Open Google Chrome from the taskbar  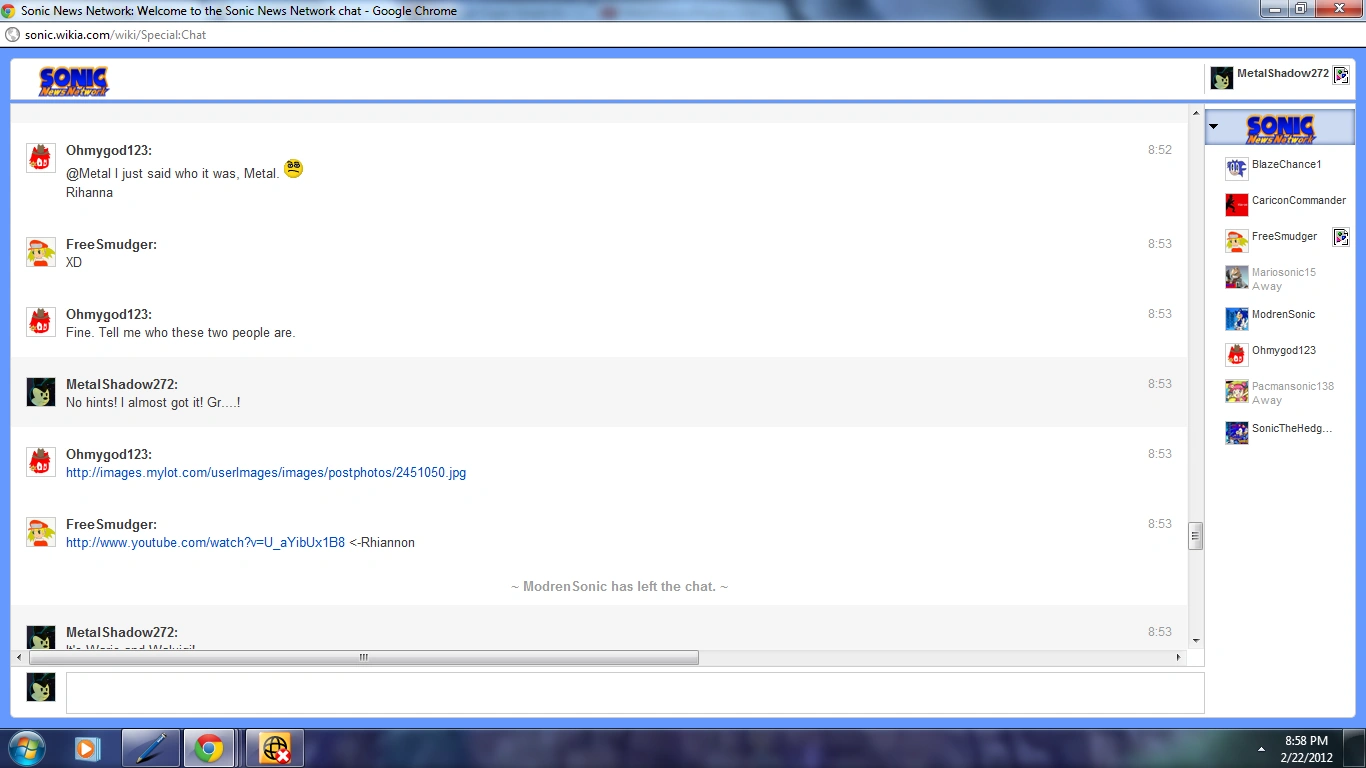(209, 748)
